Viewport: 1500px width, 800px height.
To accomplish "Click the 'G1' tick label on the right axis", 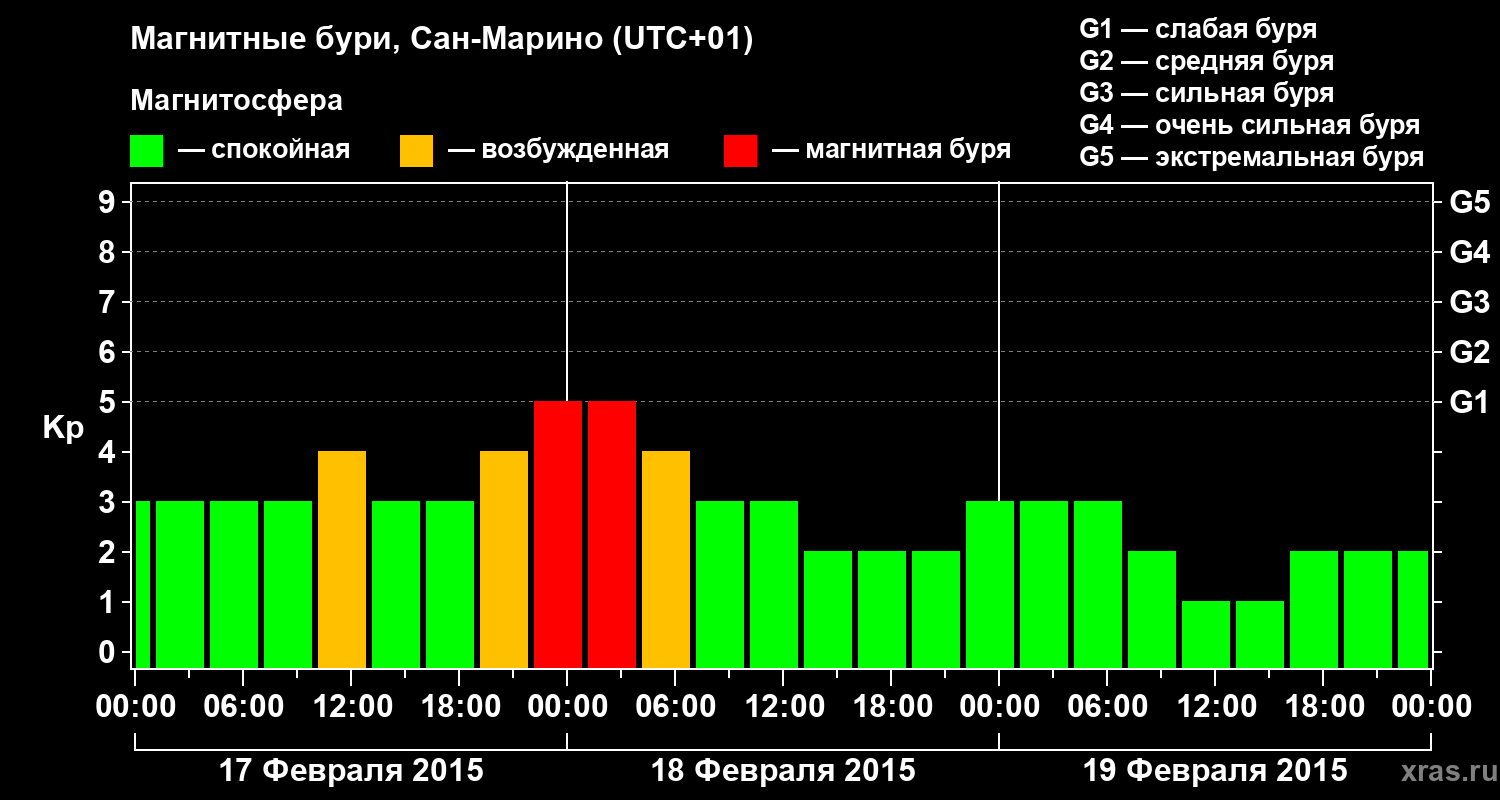I will click(x=1469, y=403).
